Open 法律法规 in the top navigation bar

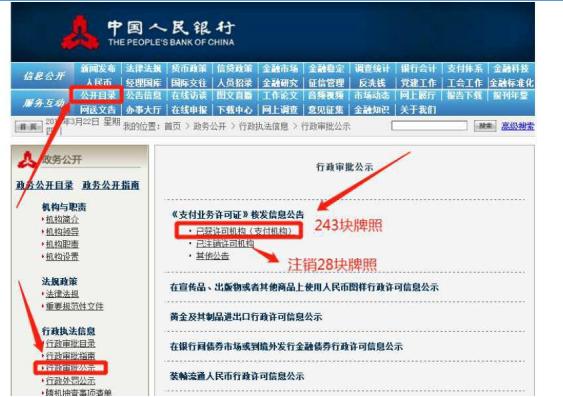(144, 69)
